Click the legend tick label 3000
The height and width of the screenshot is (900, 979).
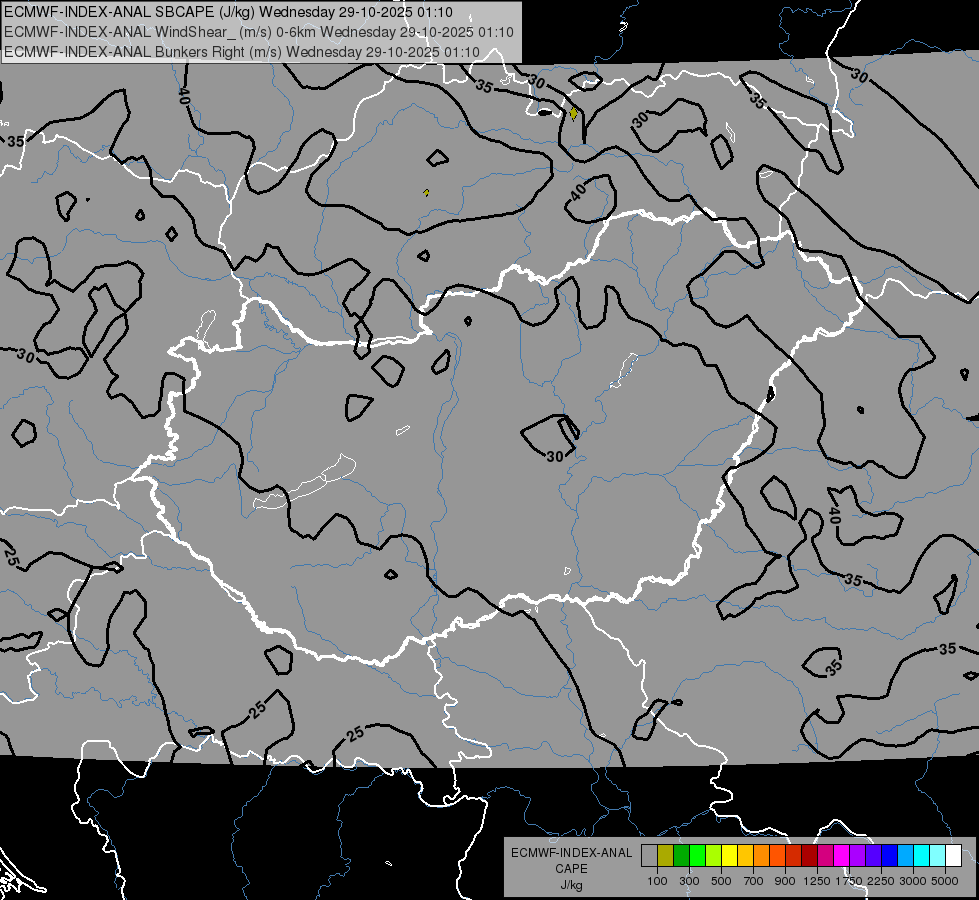[x=913, y=881]
